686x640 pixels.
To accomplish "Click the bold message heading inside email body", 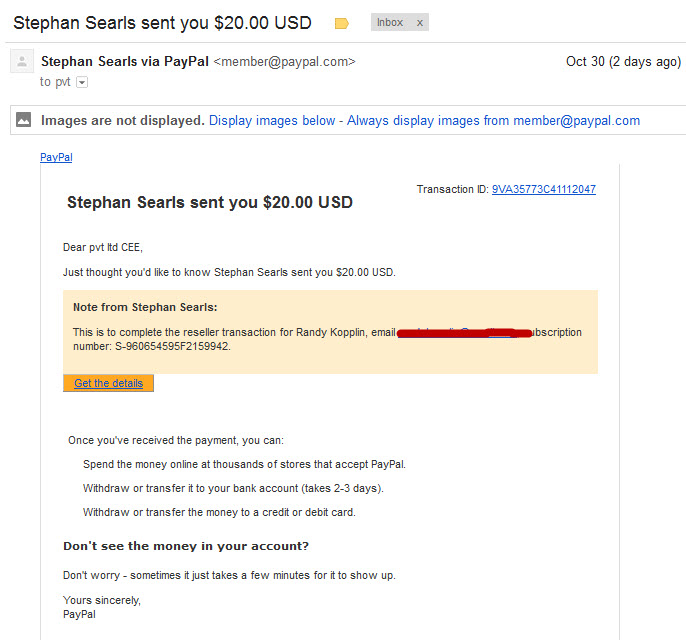I will point(210,203).
